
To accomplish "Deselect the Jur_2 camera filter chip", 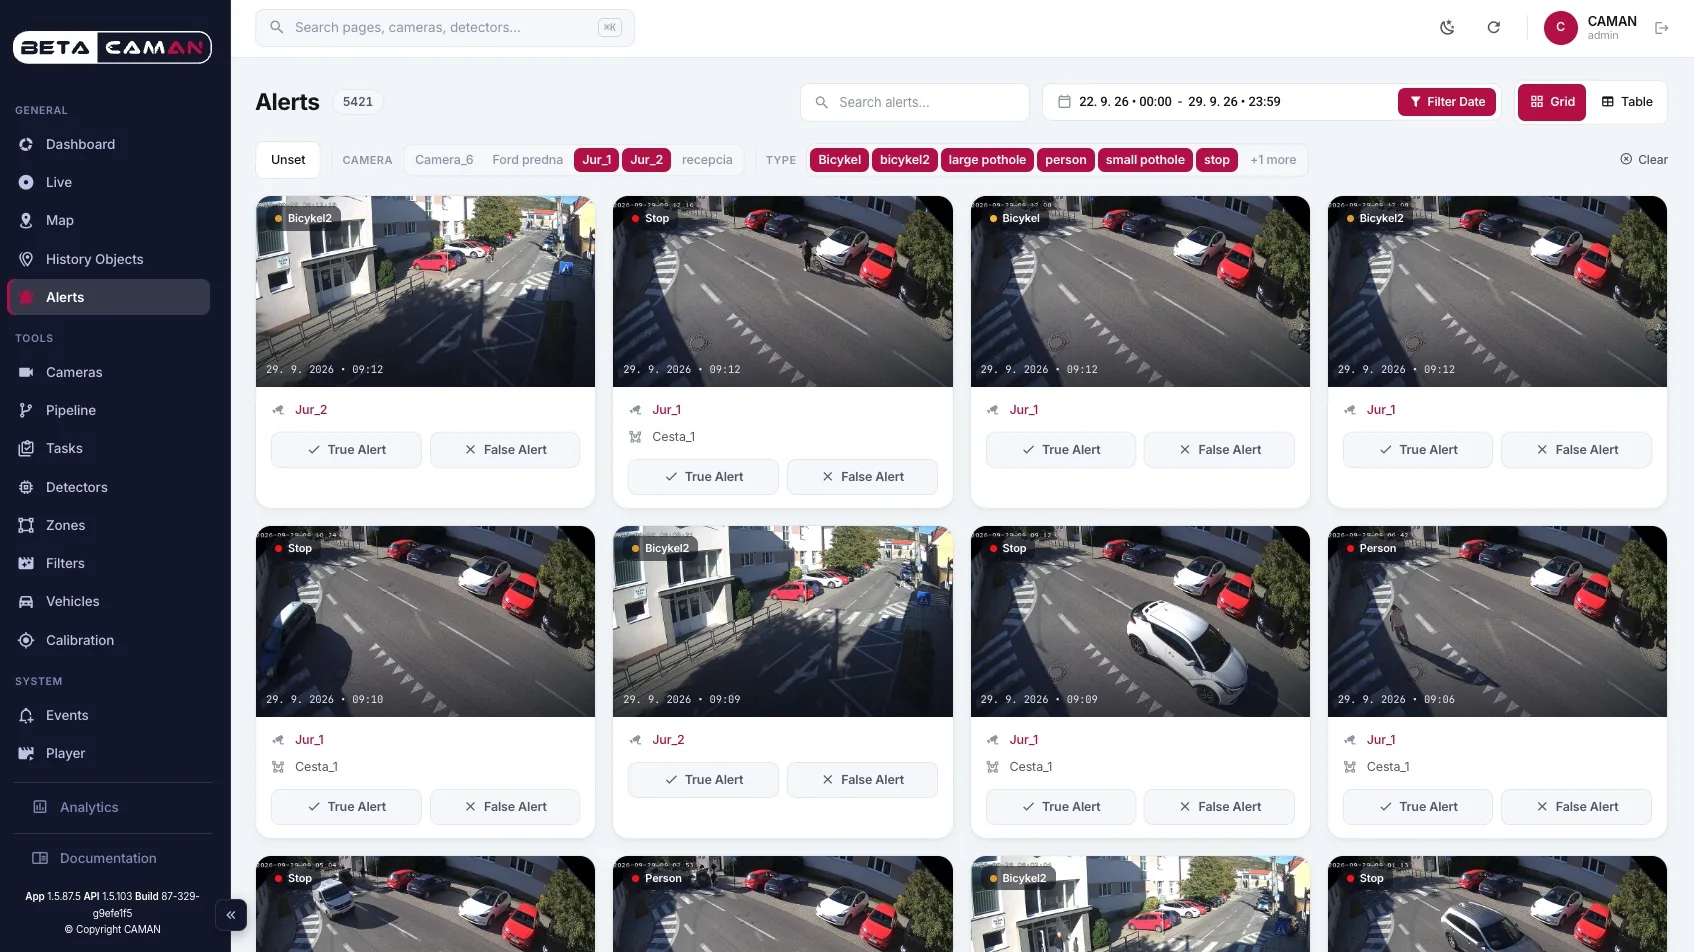I will click(x=646, y=160).
